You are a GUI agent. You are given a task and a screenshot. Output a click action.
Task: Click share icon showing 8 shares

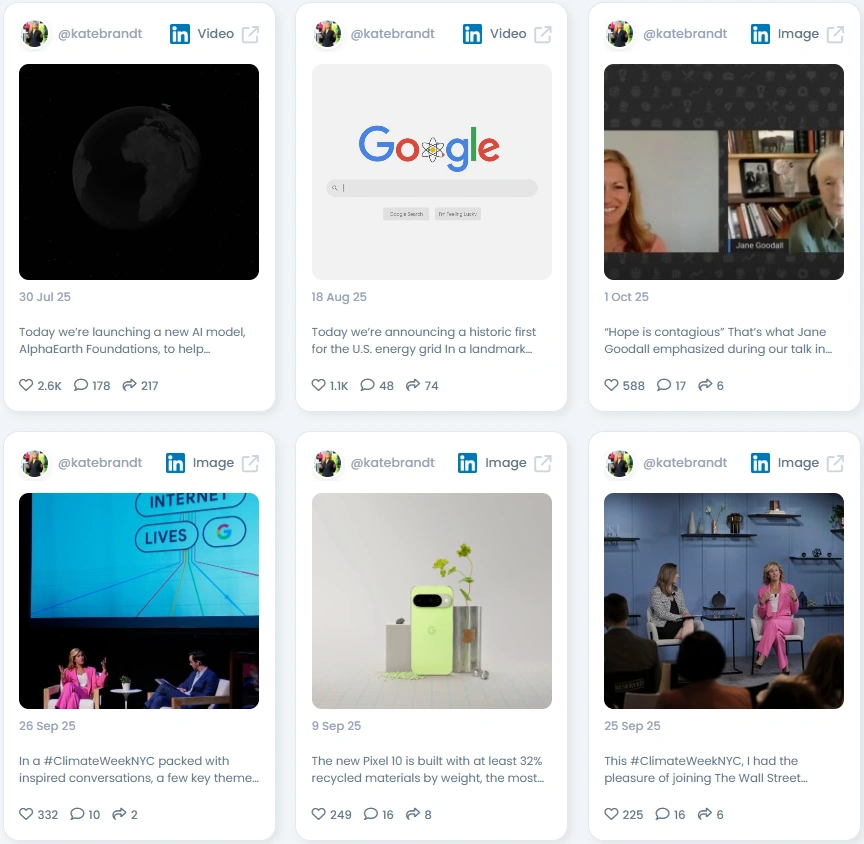point(413,814)
